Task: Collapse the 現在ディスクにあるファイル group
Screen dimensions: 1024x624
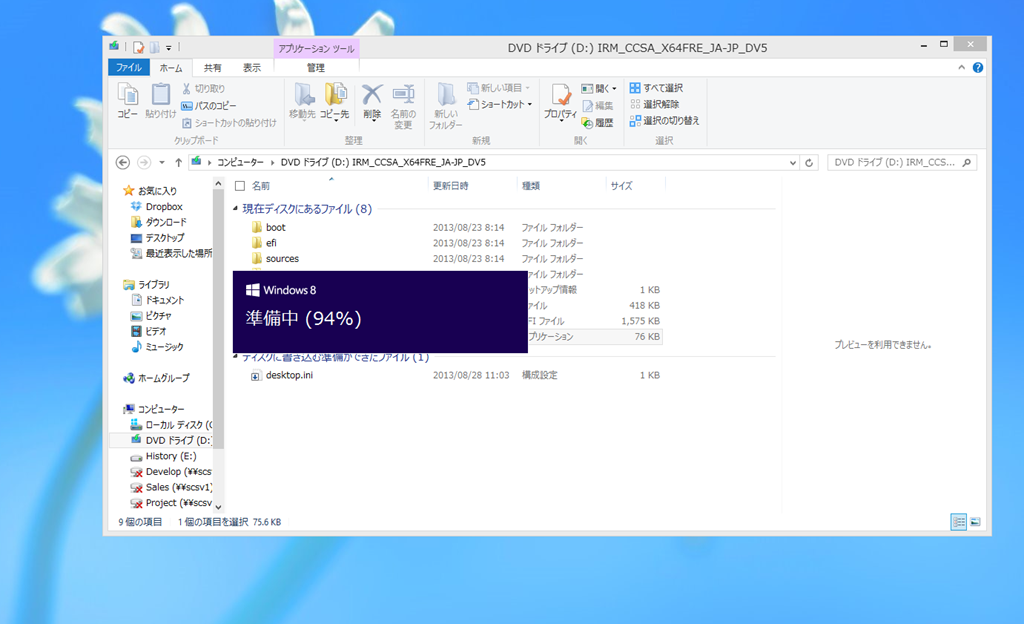Action: coord(235,209)
